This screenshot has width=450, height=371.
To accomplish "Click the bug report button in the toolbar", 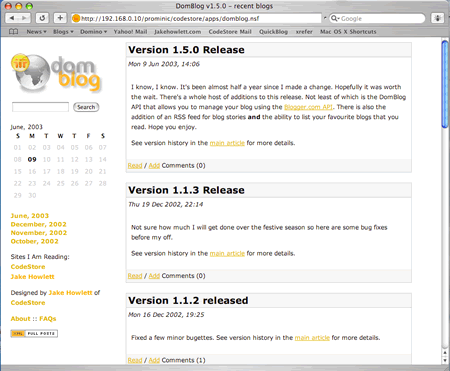I will point(437,18).
